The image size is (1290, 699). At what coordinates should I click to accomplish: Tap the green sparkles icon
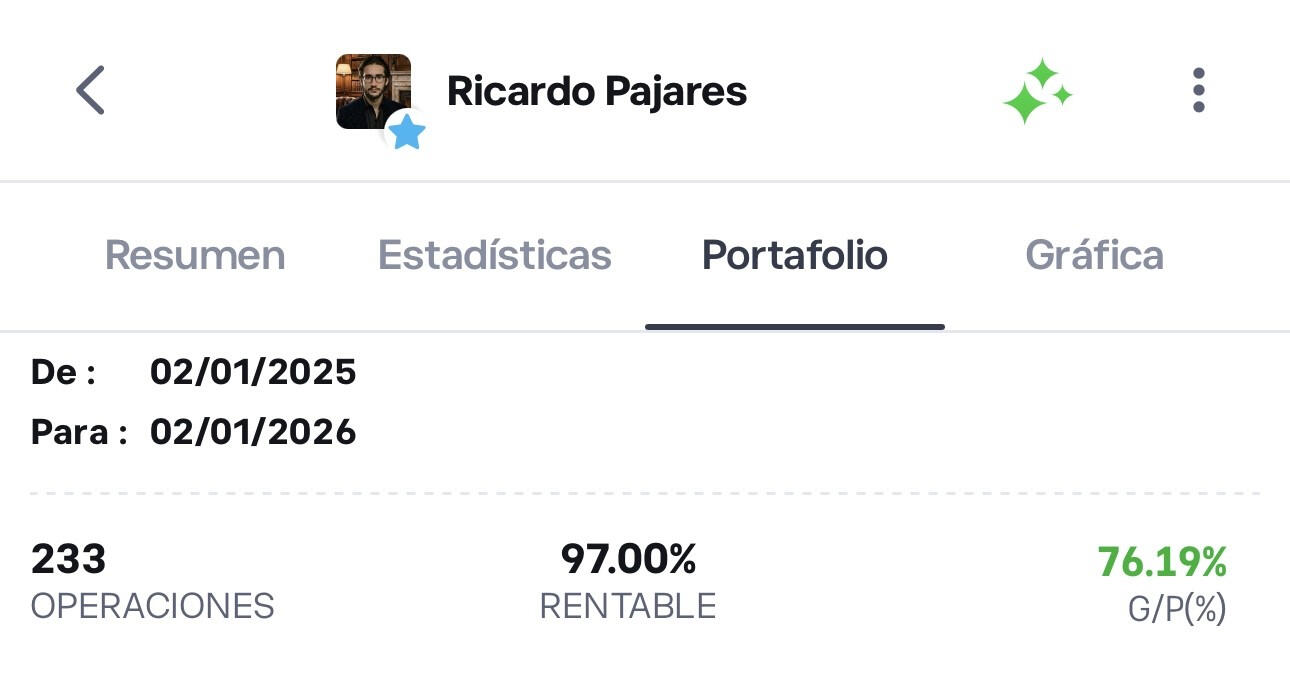click(1037, 92)
